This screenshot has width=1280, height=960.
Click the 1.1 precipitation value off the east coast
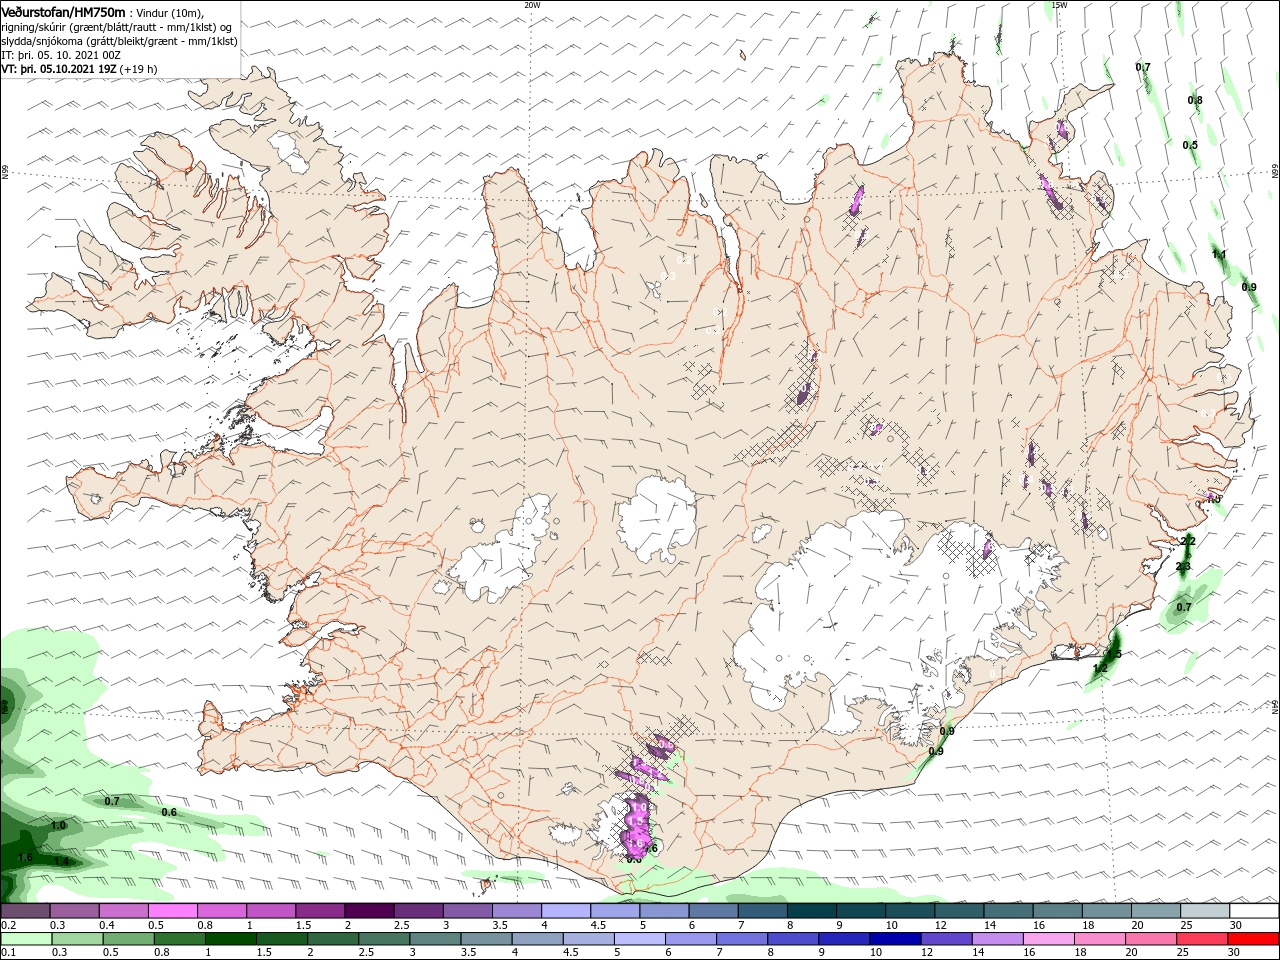1219,254
